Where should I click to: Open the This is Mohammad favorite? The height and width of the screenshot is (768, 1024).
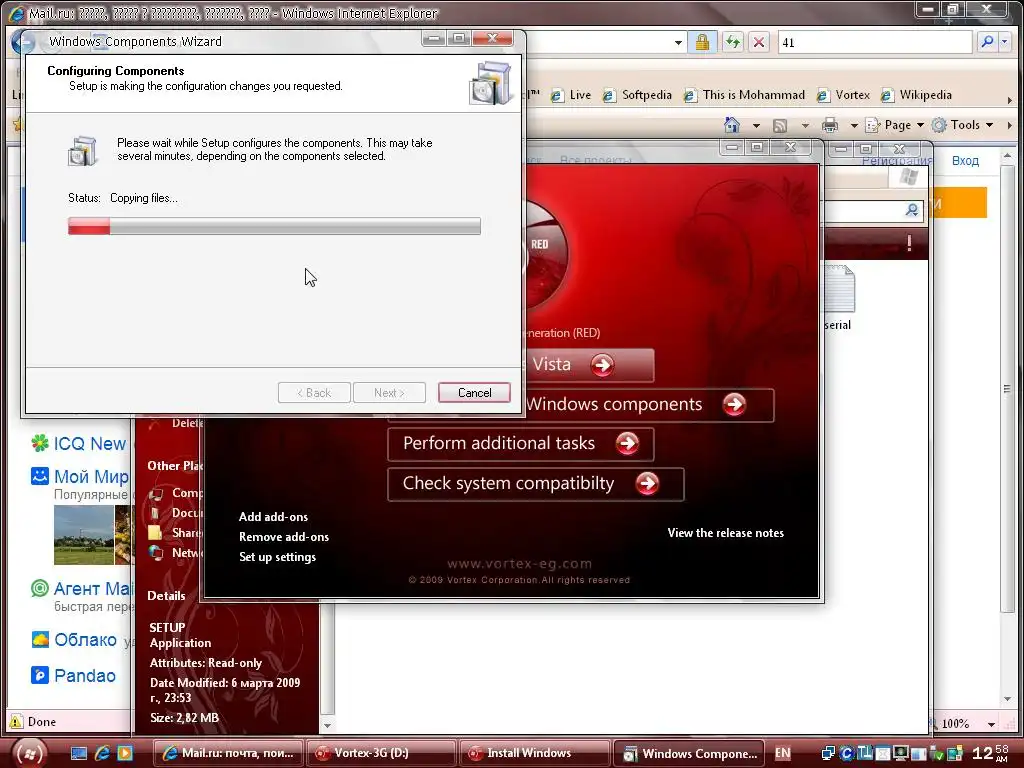(x=744, y=95)
